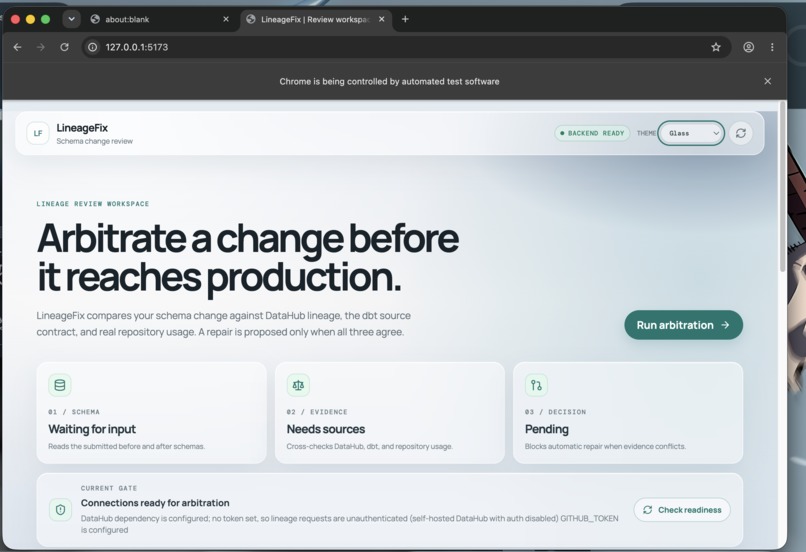The height and width of the screenshot is (552, 806).
Task: Click the page's vertical scrollbar
Action: click(783, 186)
